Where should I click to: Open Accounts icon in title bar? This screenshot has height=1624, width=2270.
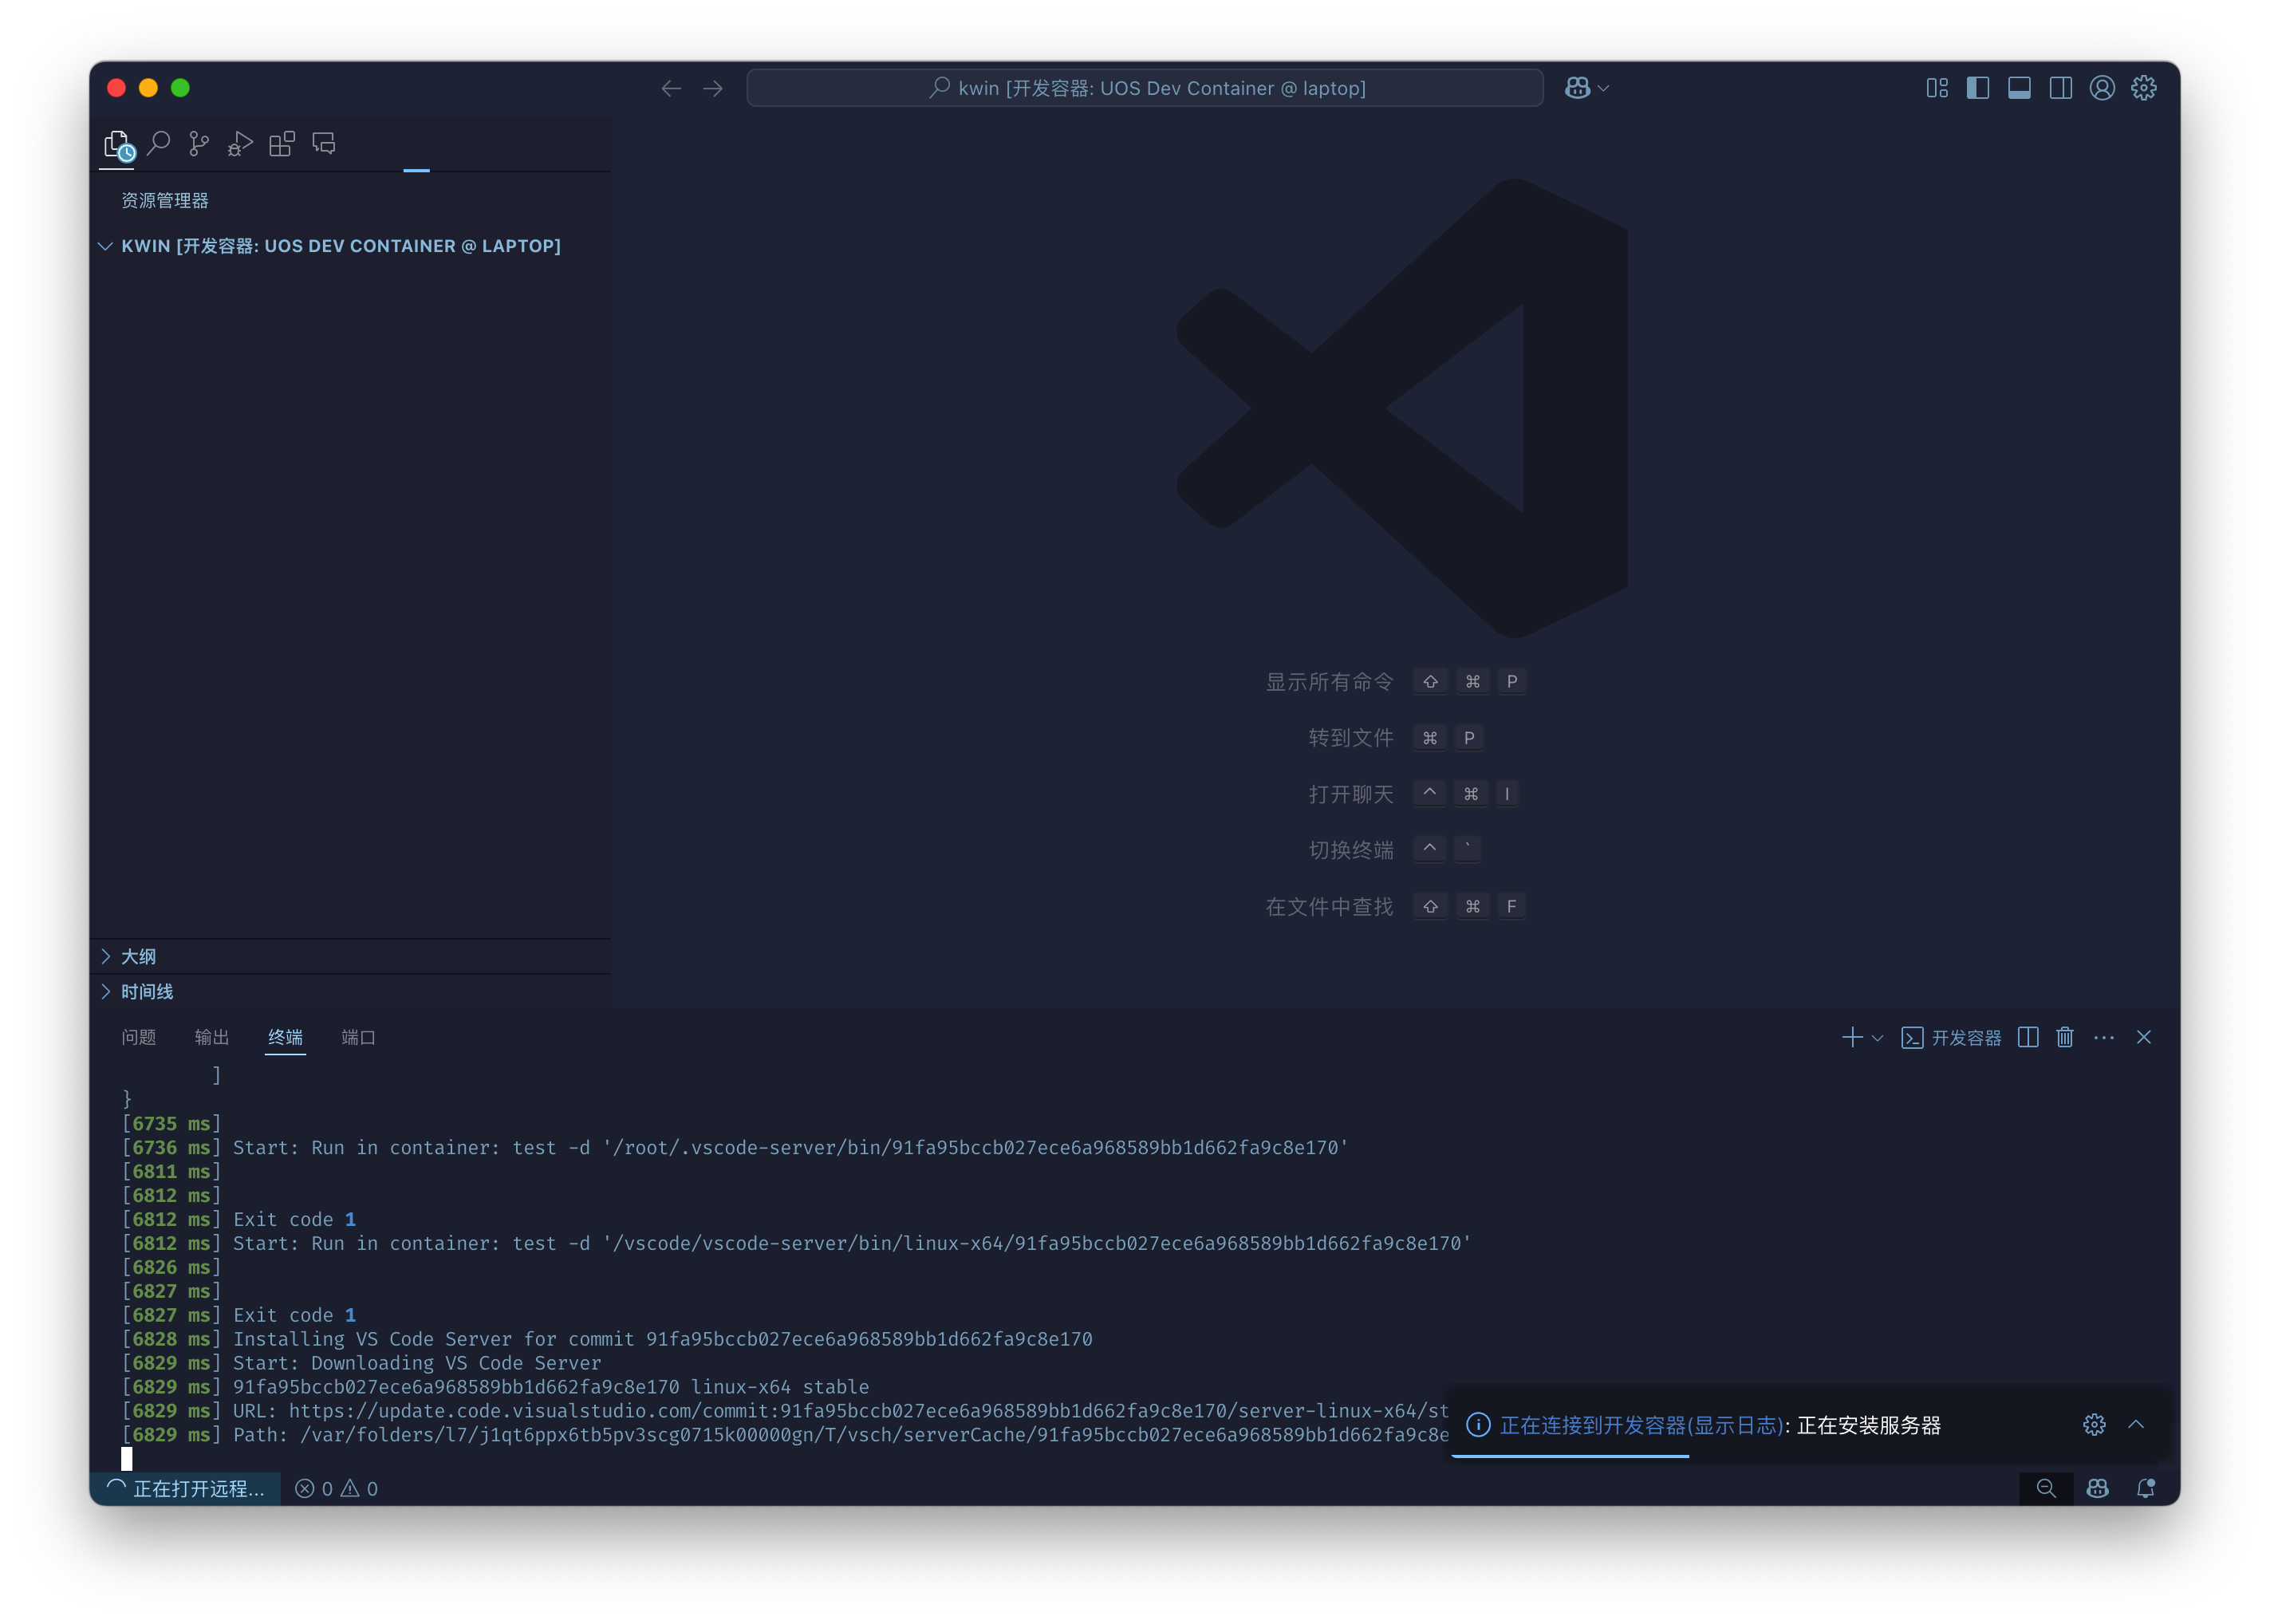click(x=2102, y=88)
